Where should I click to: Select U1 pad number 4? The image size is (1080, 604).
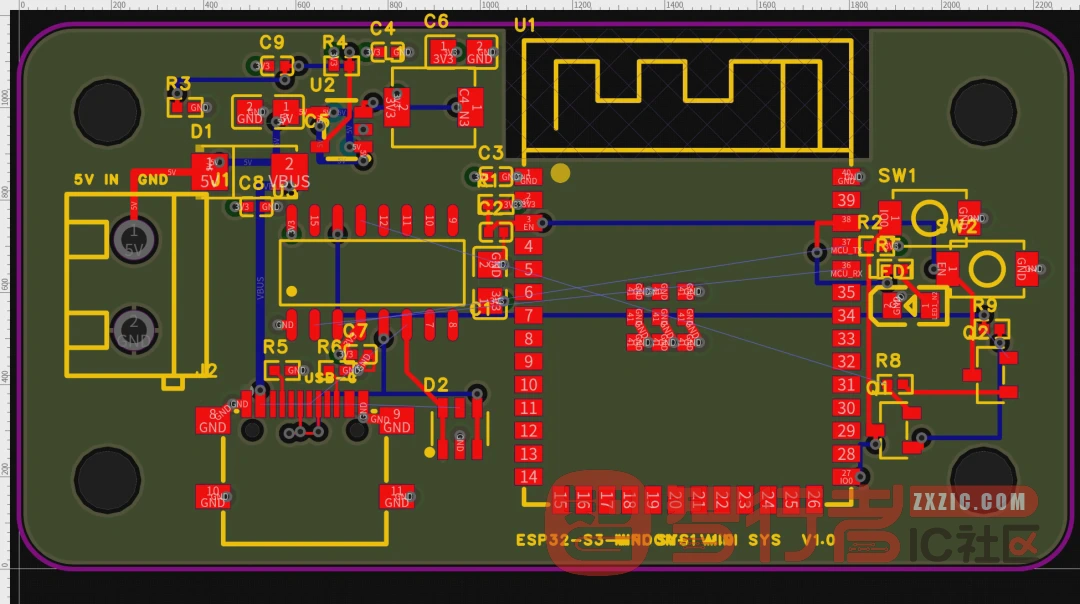(x=528, y=246)
